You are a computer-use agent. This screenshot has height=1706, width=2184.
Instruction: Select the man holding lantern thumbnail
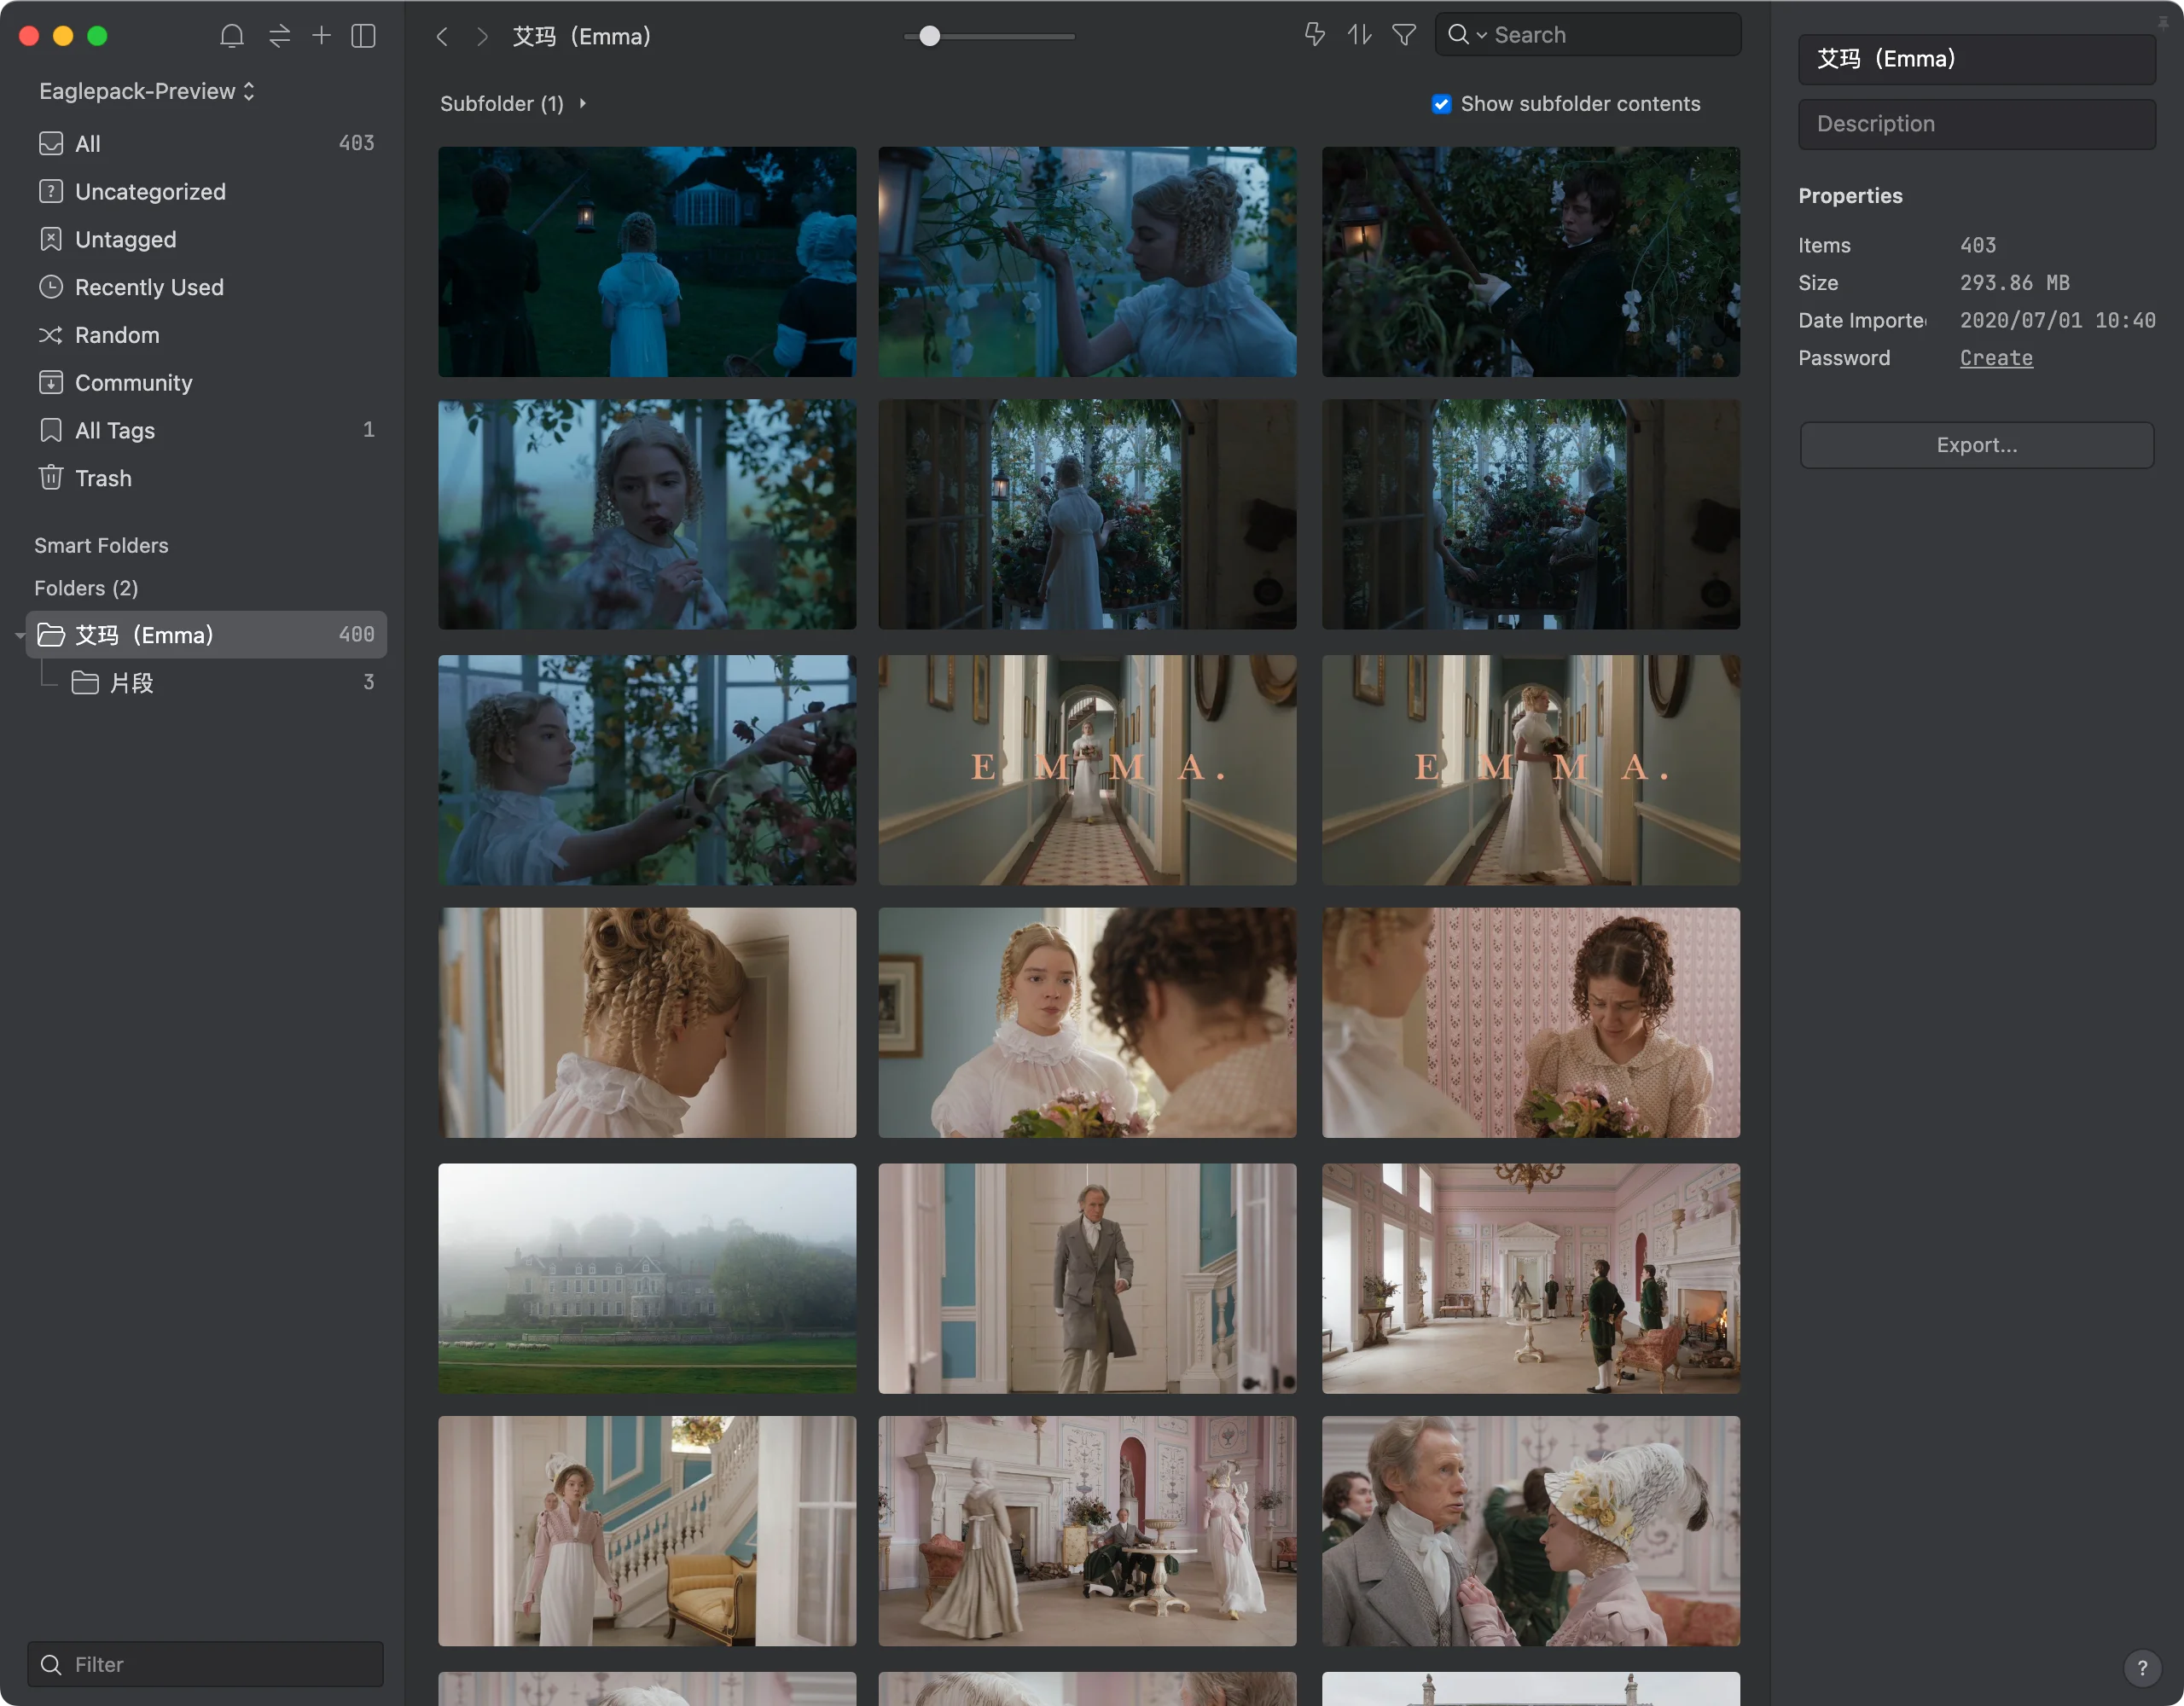1530,262
